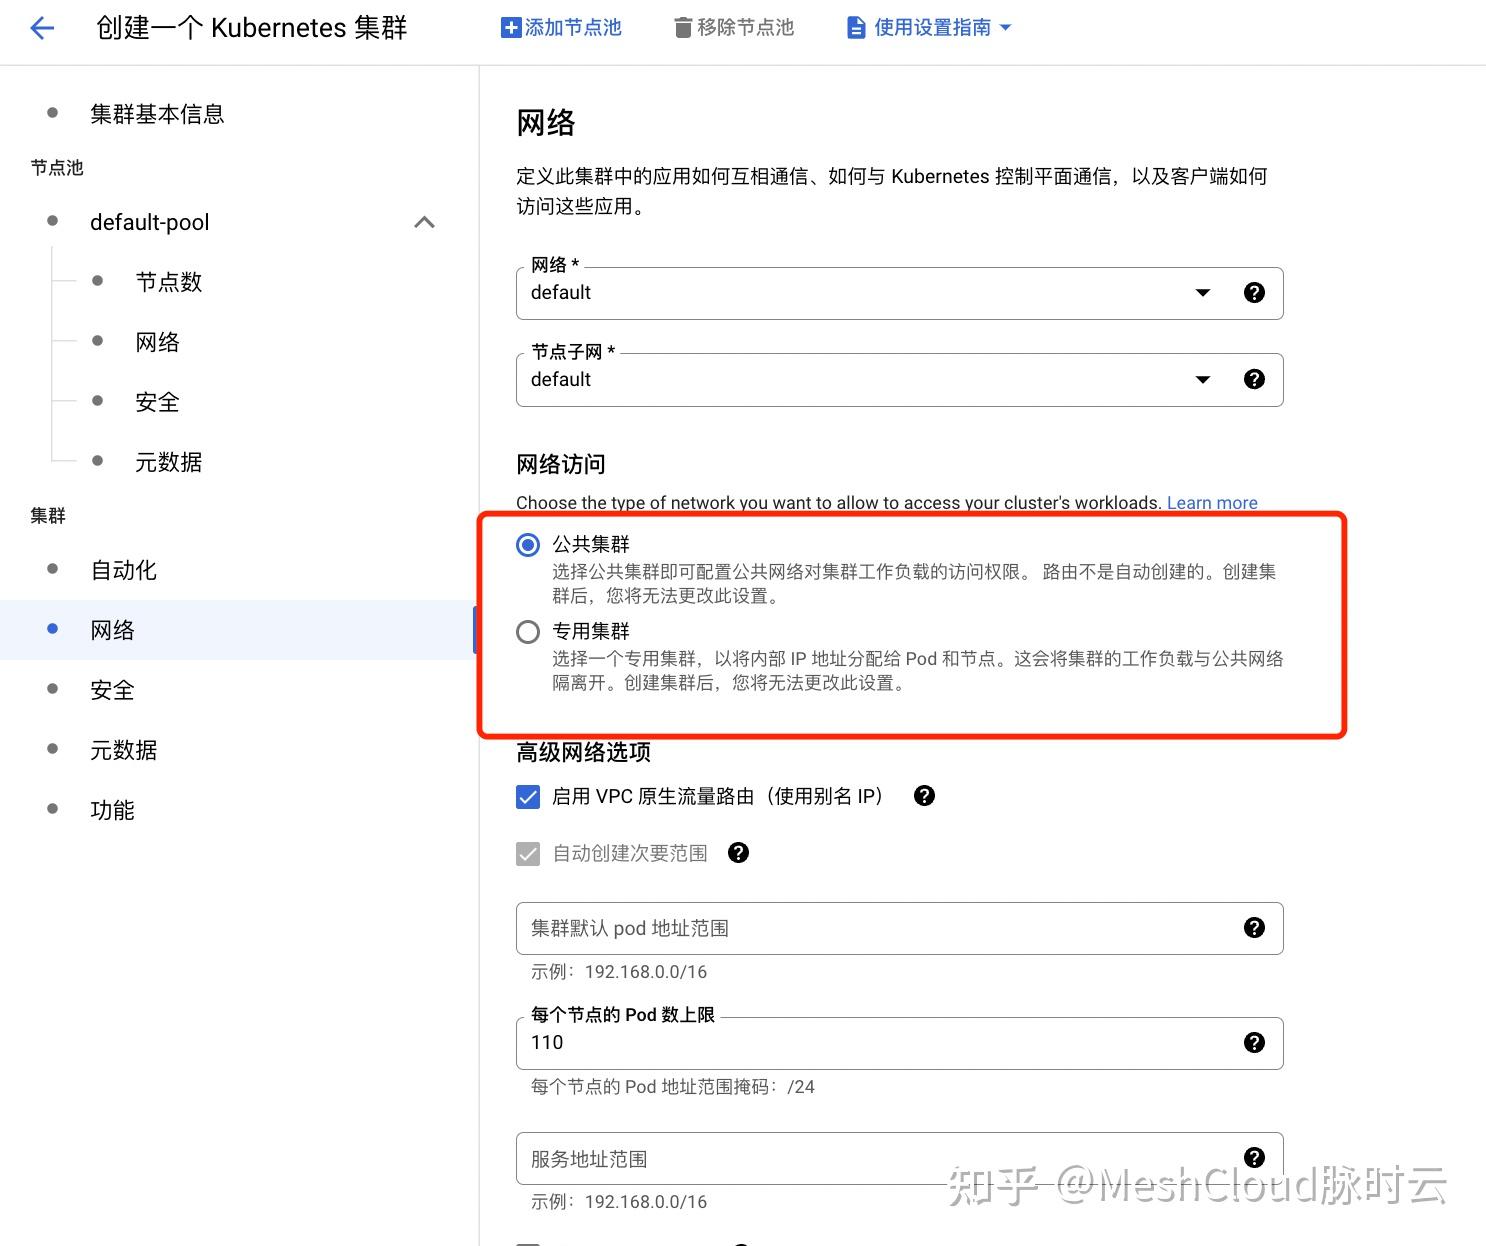Open the 功能 section in sidebar
The height and width of the screenshot is (1246, 1486).
pos(112,810)
